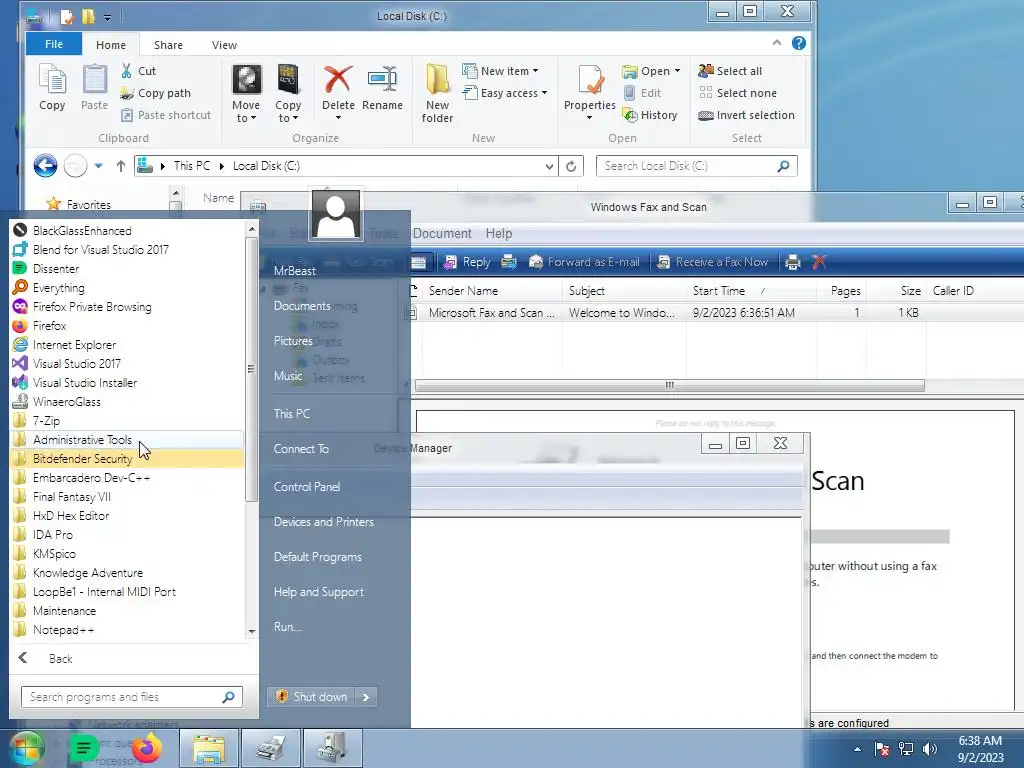Screen dimensions: 1024x768
Task: Open Run... from the Start menu
Action: click(x=287, y=627)
